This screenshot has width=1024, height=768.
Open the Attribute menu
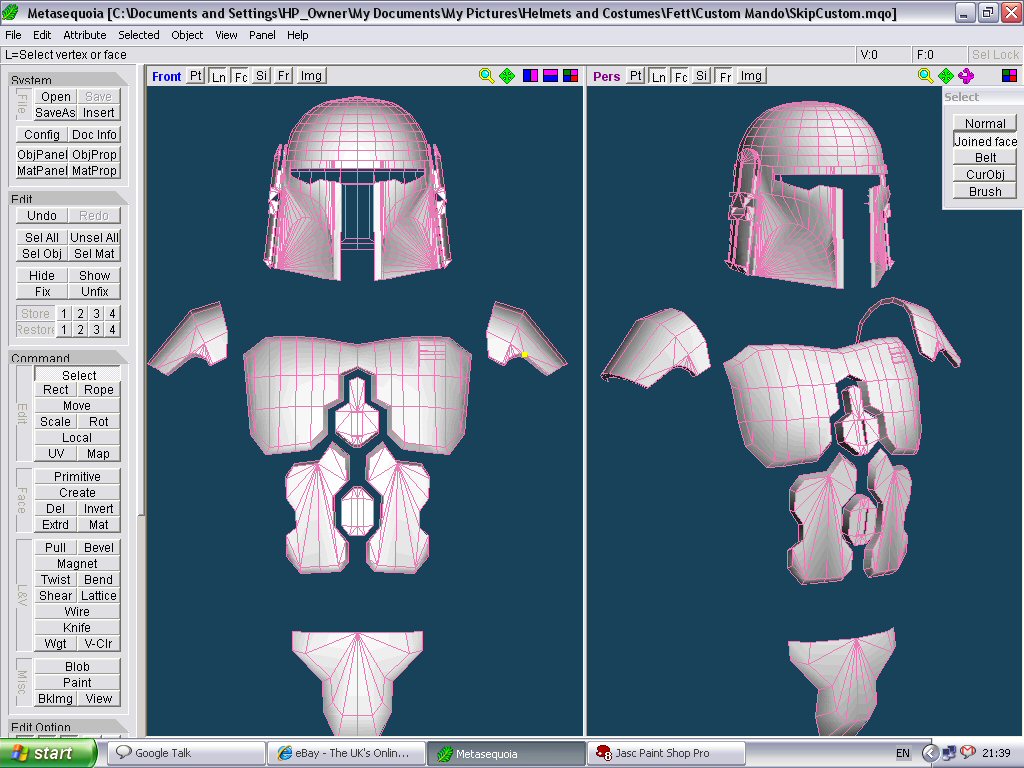[x=84, y=35]
